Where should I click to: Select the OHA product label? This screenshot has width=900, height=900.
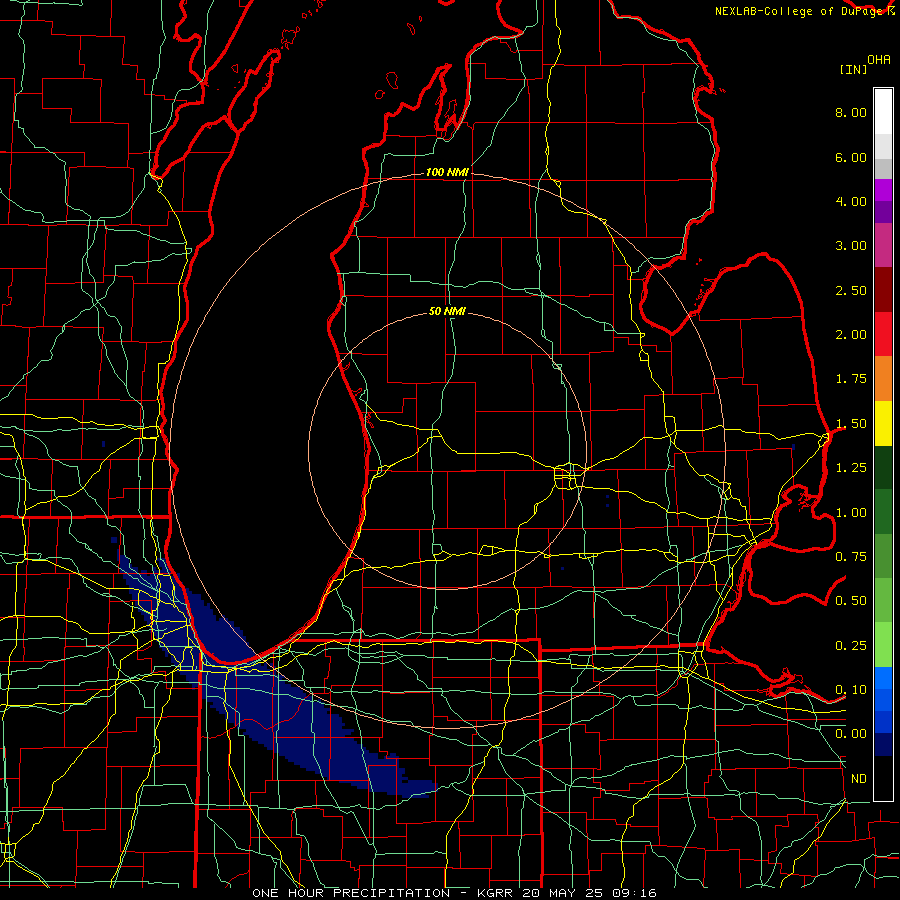point(879,60)
